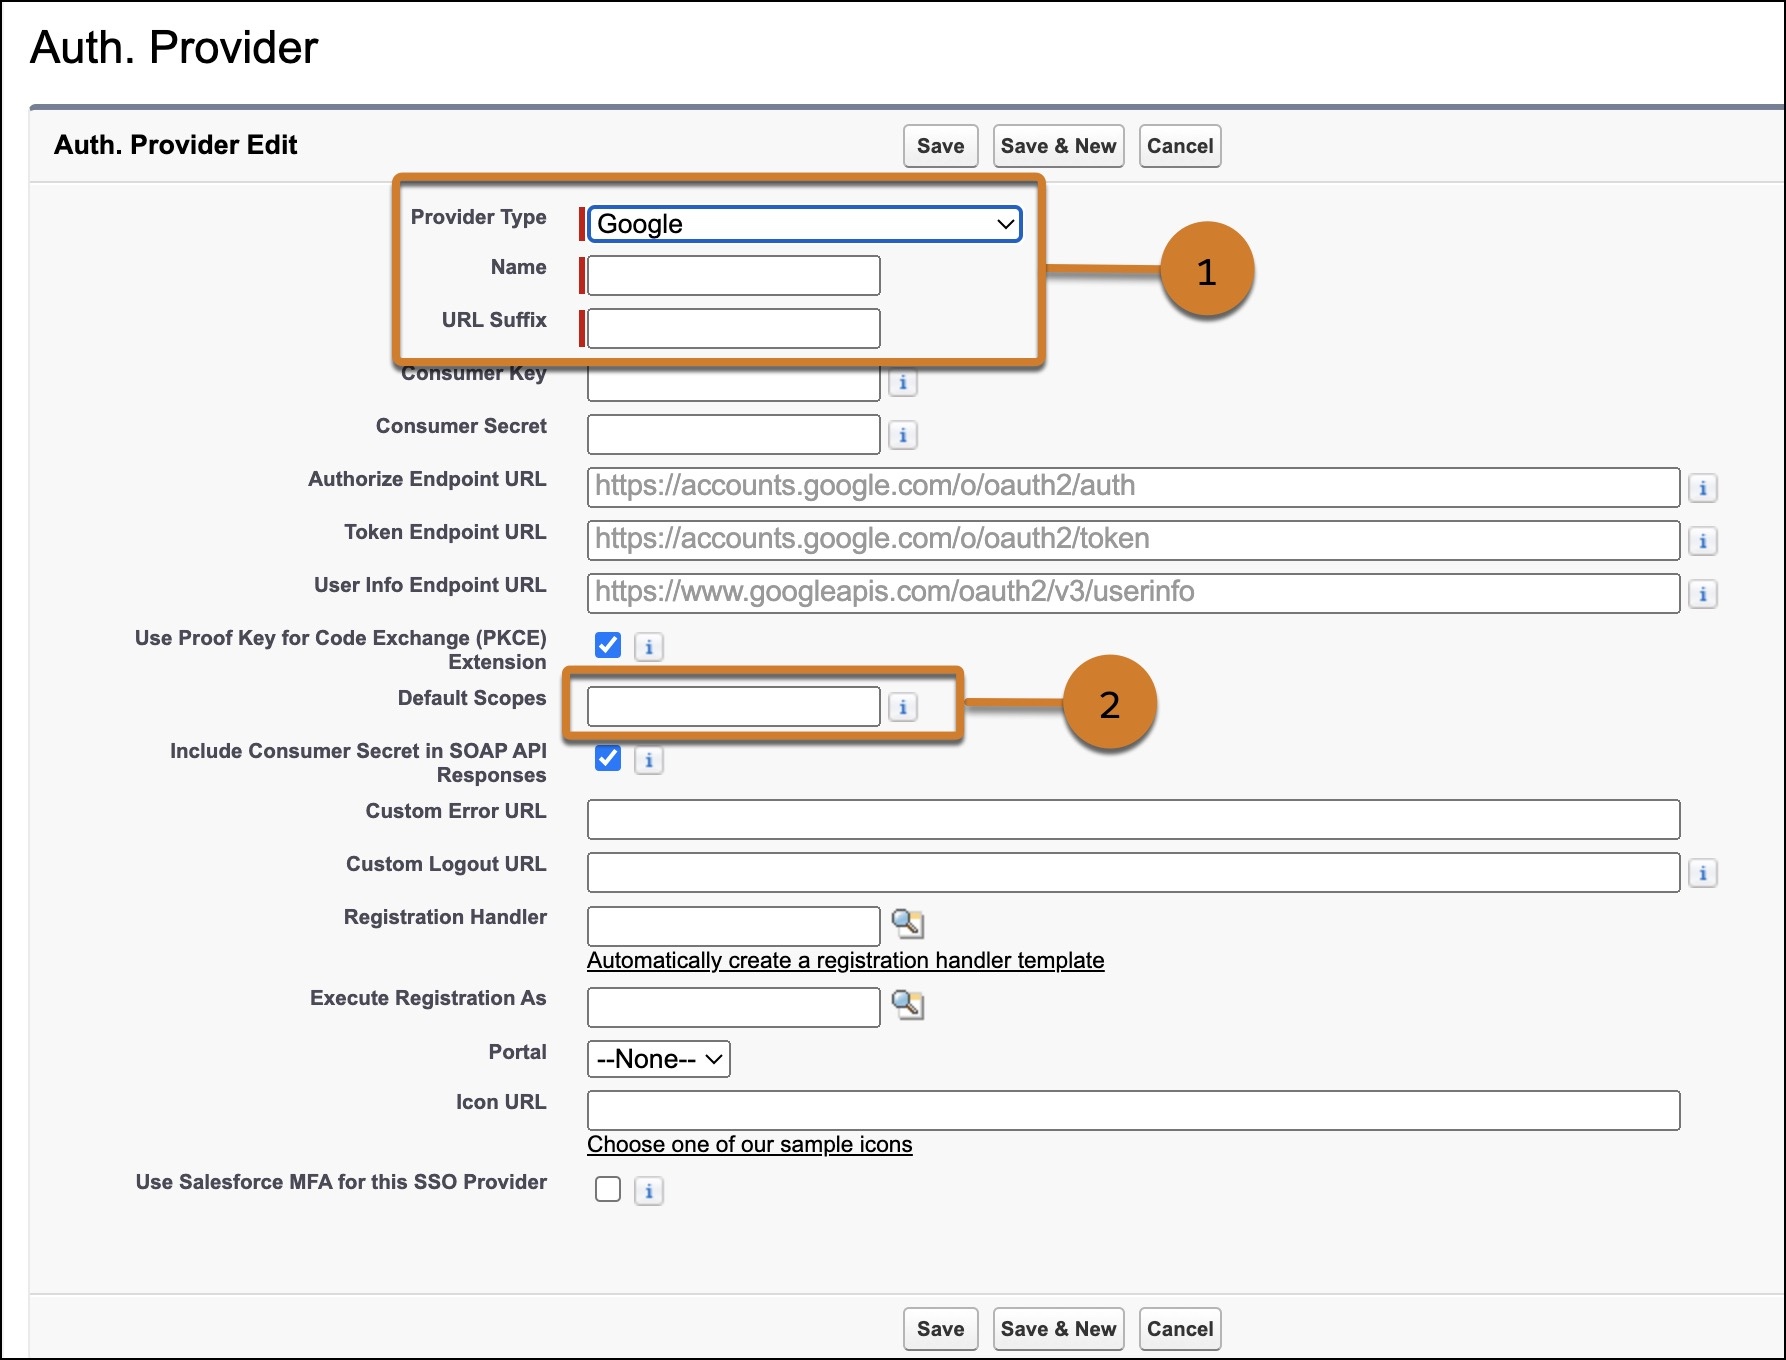The image size is (1786, 1360).
Task: Click info icon next to Consumer Secret
Action: tap(902, 435)
